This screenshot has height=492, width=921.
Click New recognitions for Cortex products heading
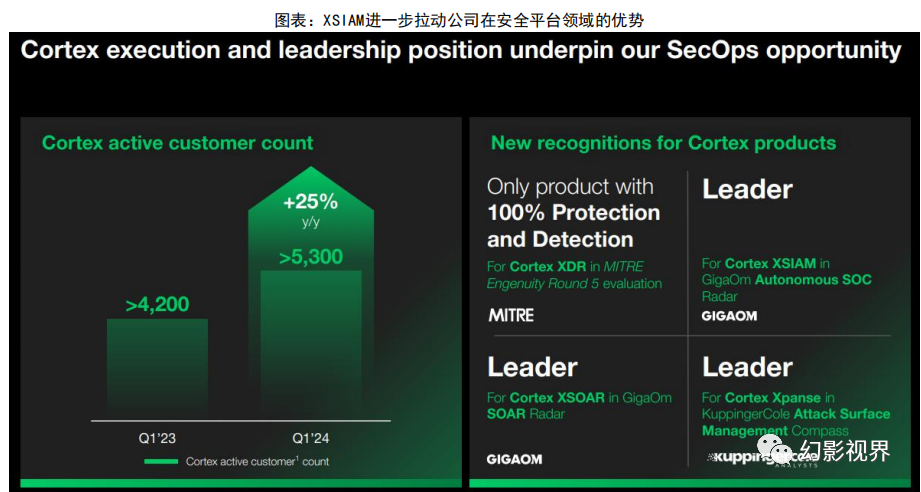(663, 143)
